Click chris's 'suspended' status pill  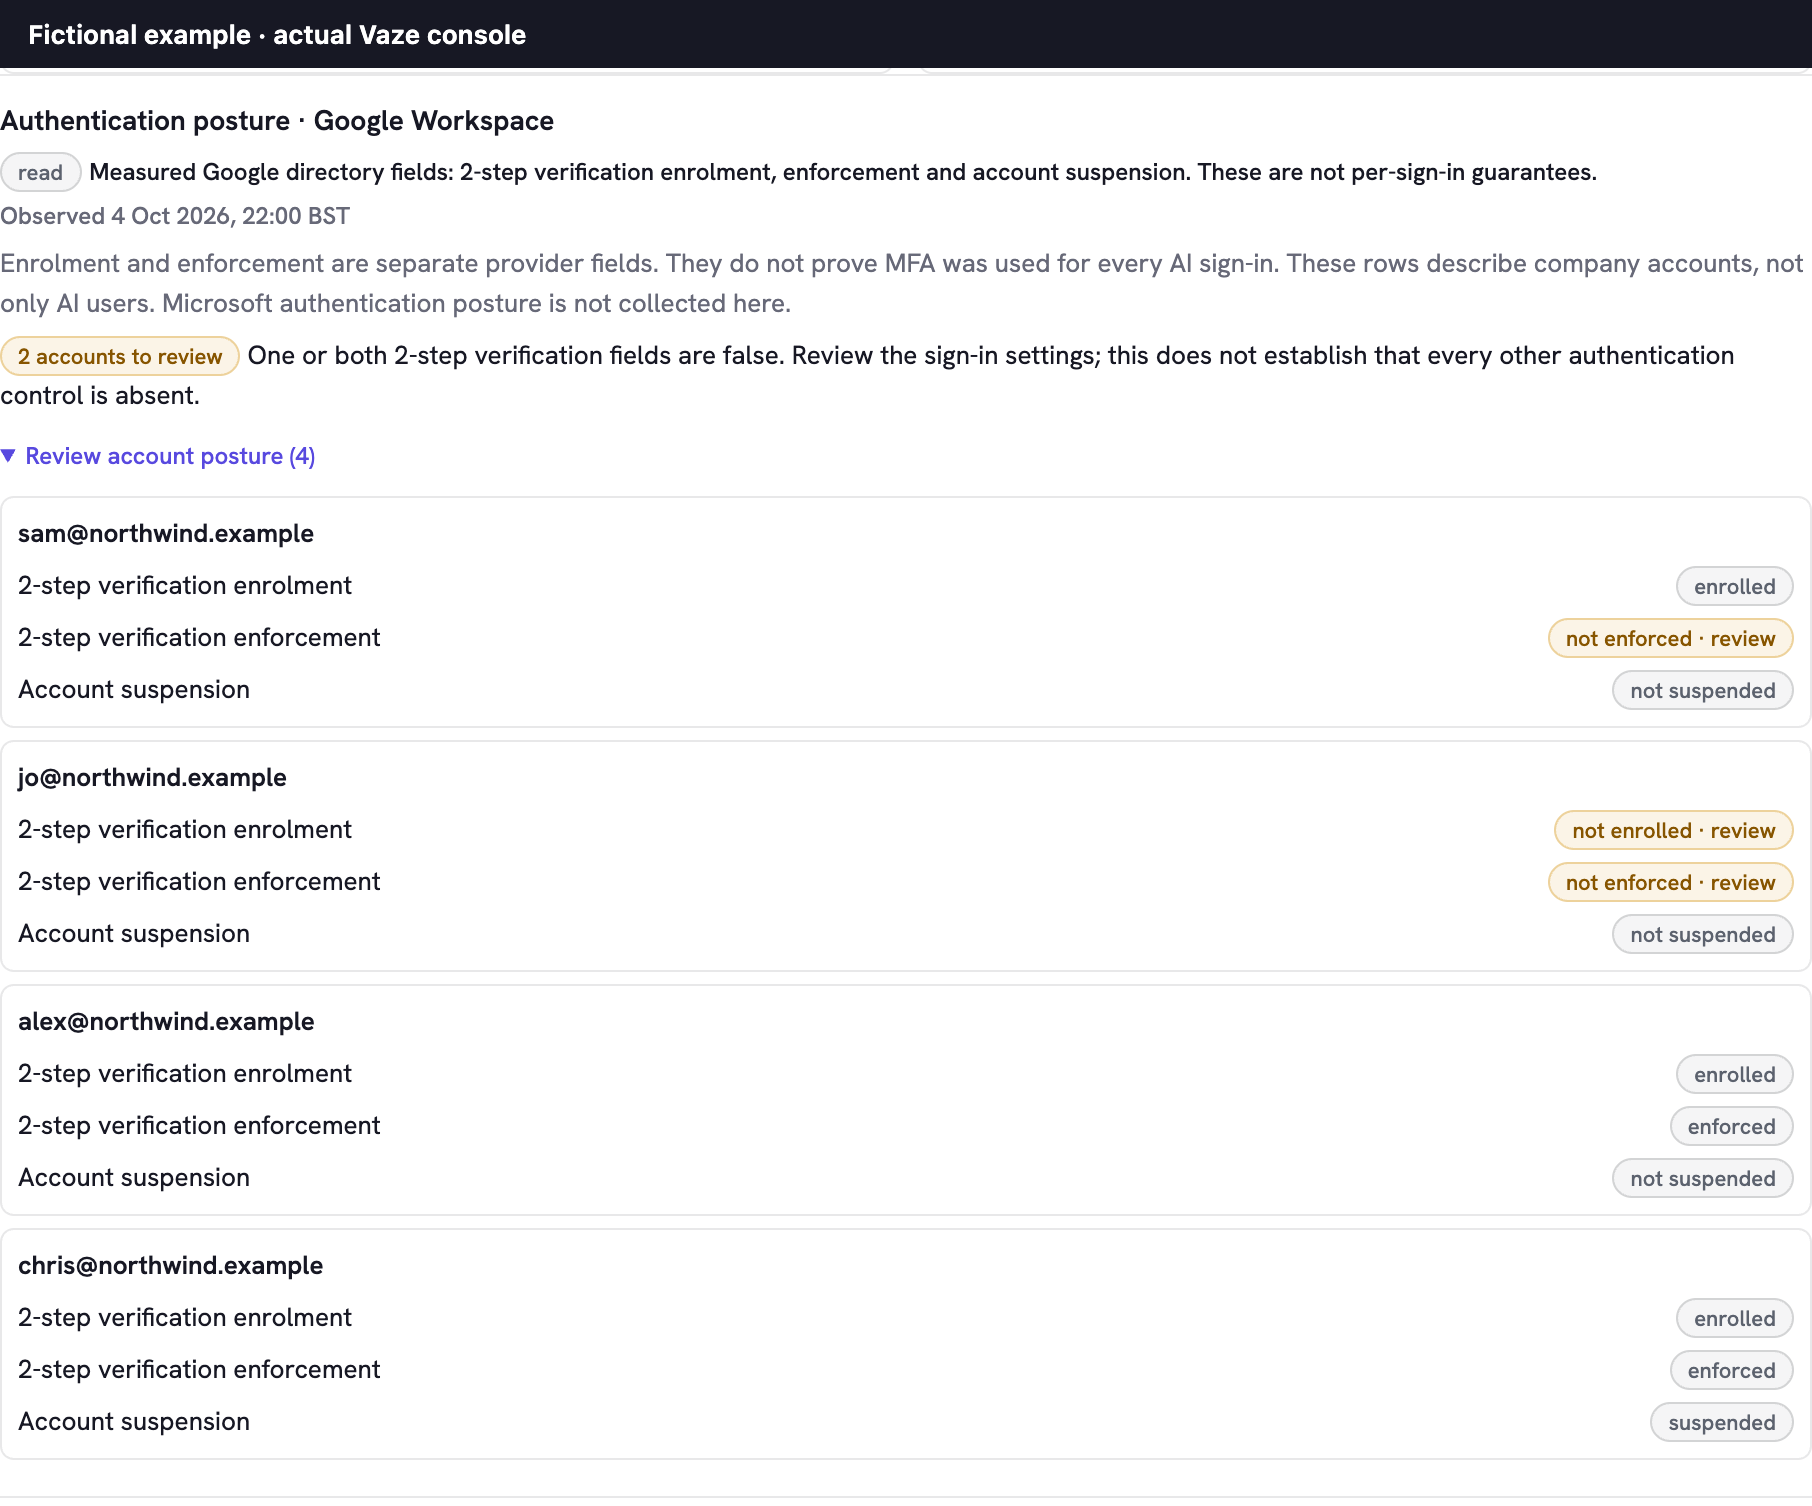tap(1721, 1422)
